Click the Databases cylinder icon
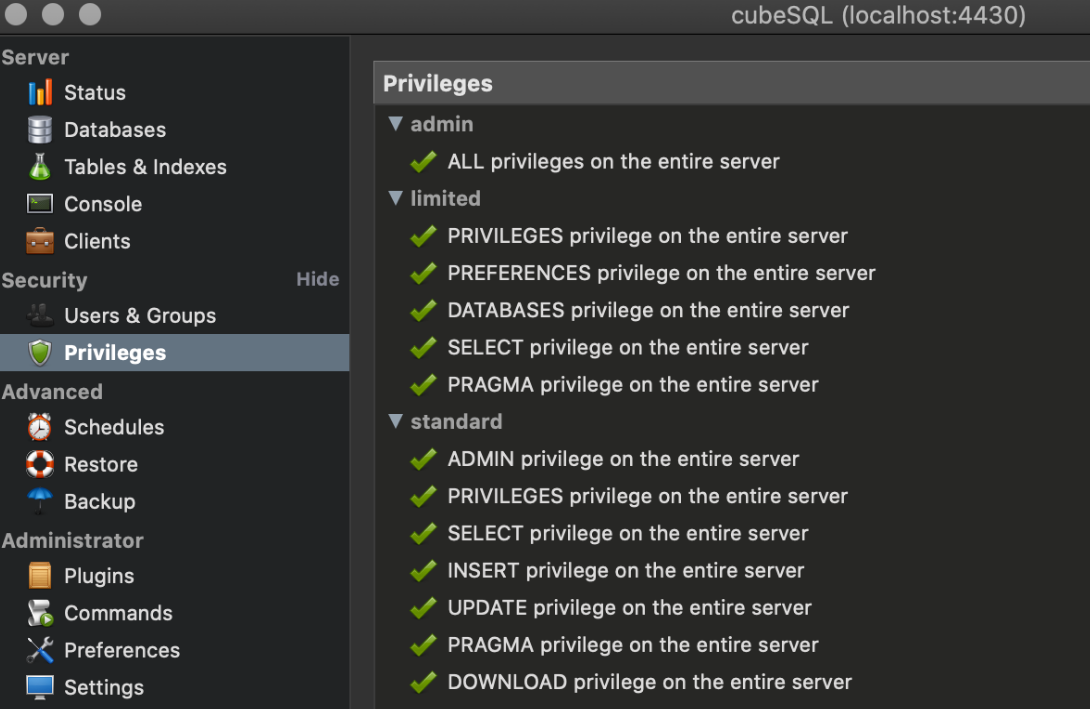The image size is (1090, 709). (x=40, y=130)
